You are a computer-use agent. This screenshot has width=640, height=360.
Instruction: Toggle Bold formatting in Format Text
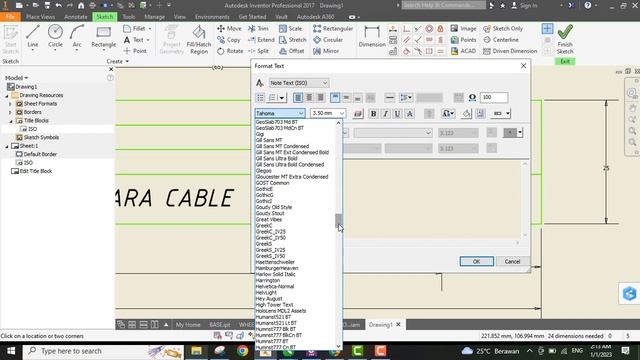click(x=373, y=113)
